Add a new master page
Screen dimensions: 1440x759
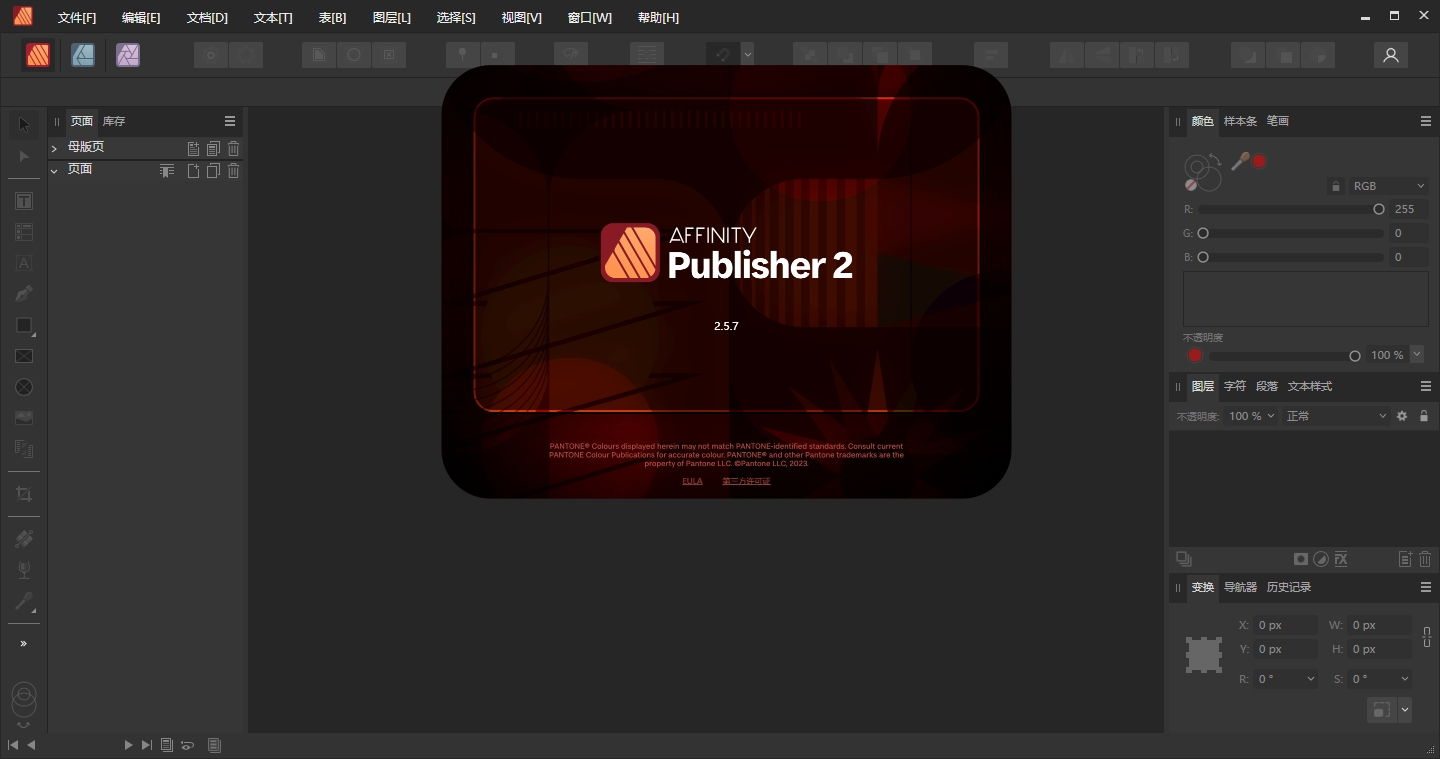[194, 148]
